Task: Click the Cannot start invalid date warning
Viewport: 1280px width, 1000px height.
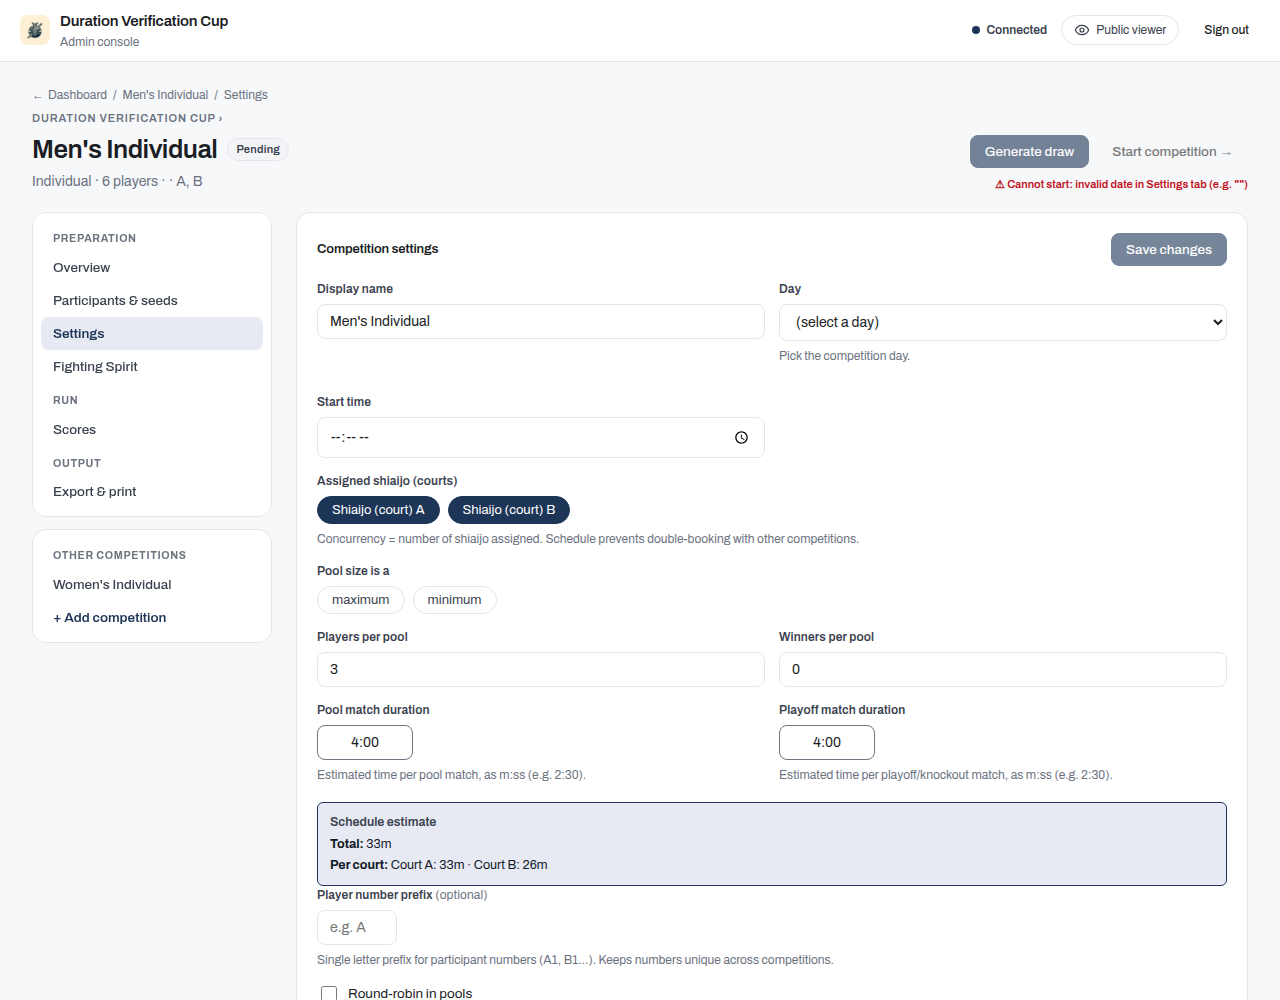Action: coord(1121,184)
